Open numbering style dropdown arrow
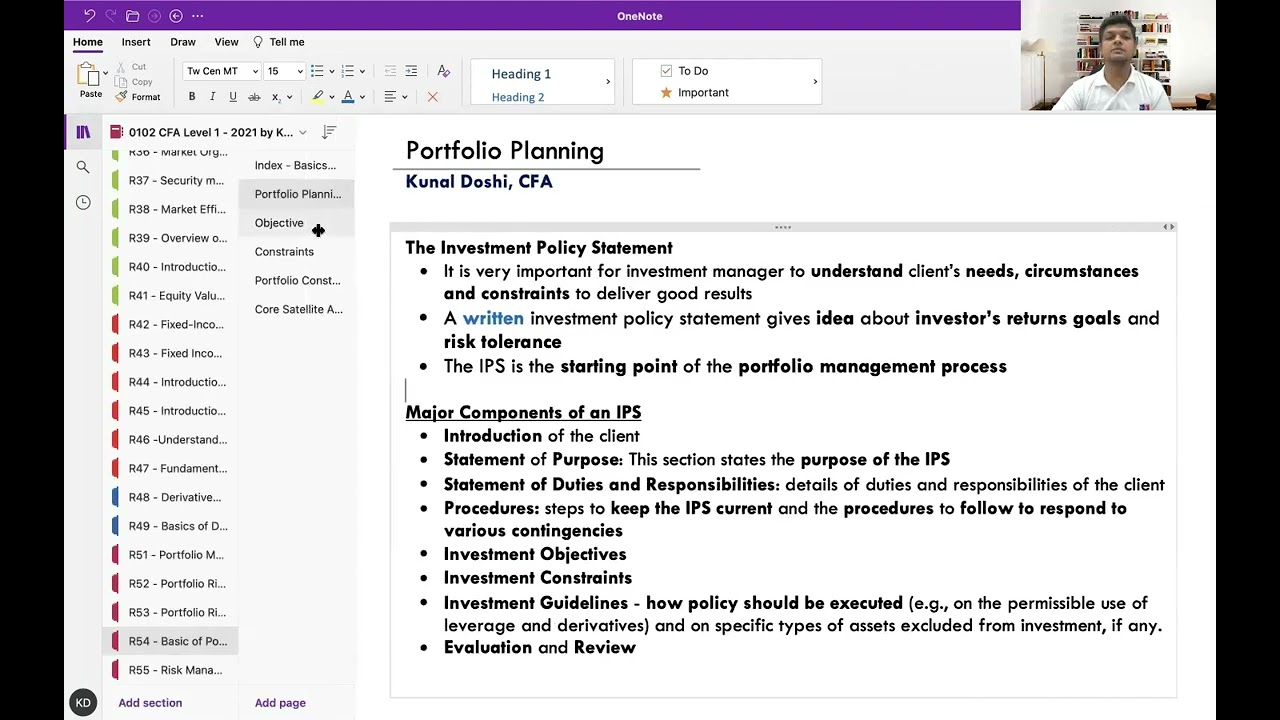 362,71
